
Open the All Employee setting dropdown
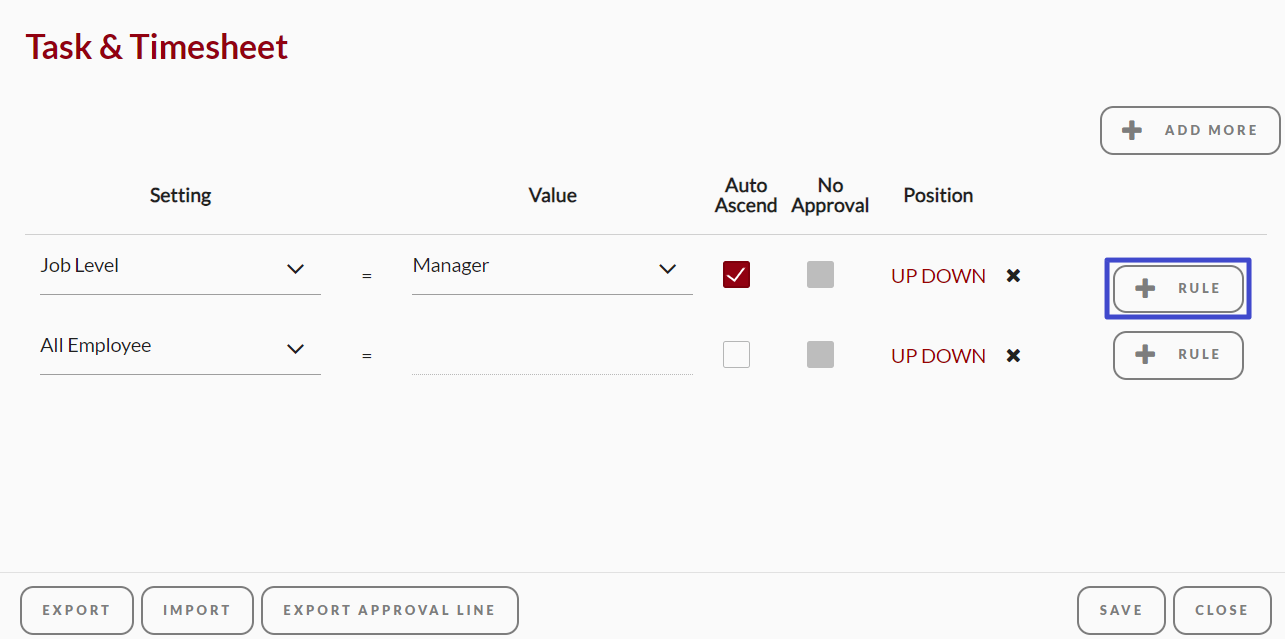click(180, 348)
